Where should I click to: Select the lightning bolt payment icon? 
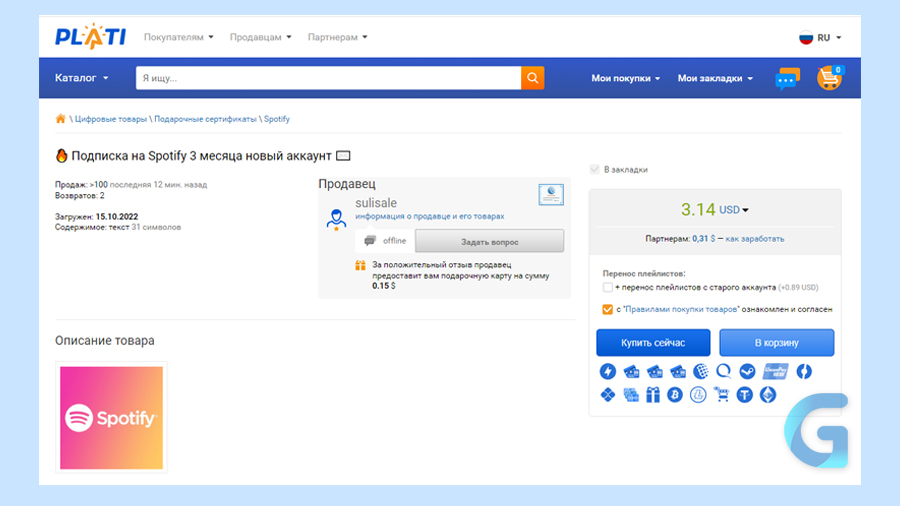[x=608, y=372]
